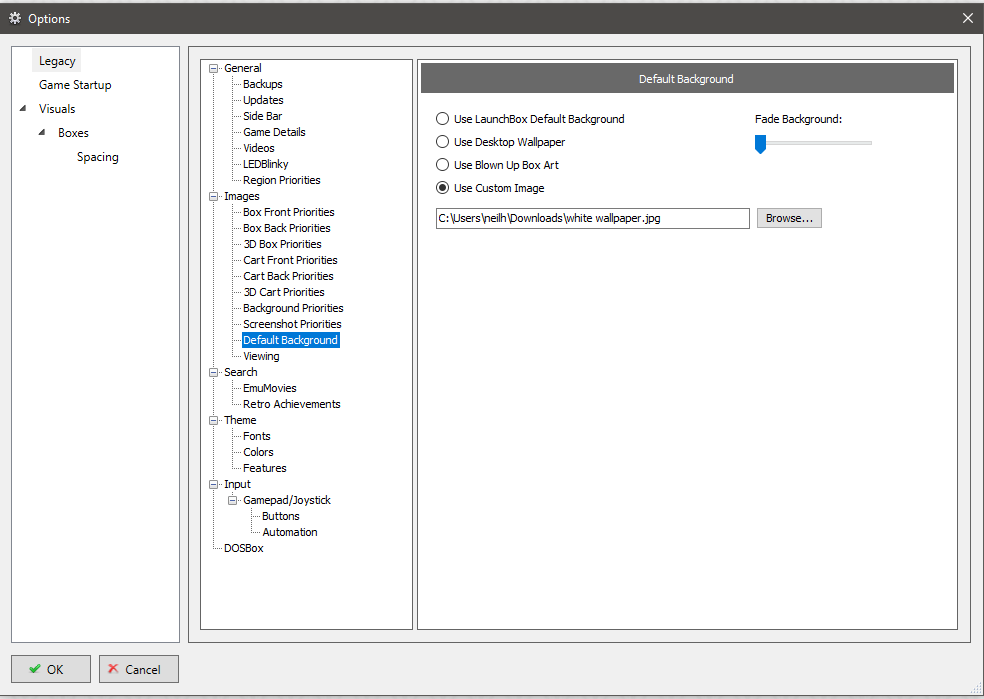Collapse the Boxes arrow in left sidebar
Viewport: 984px width, 699px height.
click(x=42, y=133)
